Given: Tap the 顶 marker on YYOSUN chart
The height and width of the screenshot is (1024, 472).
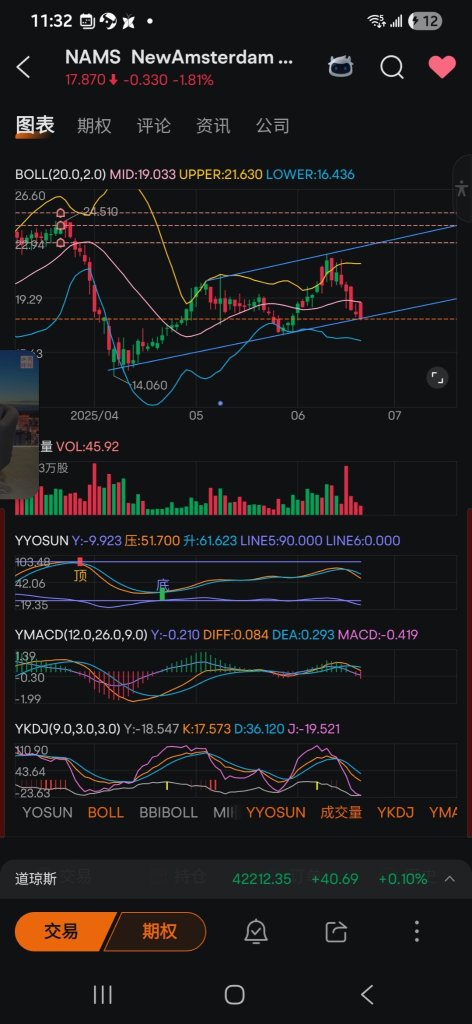Looking at the screenshot, I should [x=80, y=576].
